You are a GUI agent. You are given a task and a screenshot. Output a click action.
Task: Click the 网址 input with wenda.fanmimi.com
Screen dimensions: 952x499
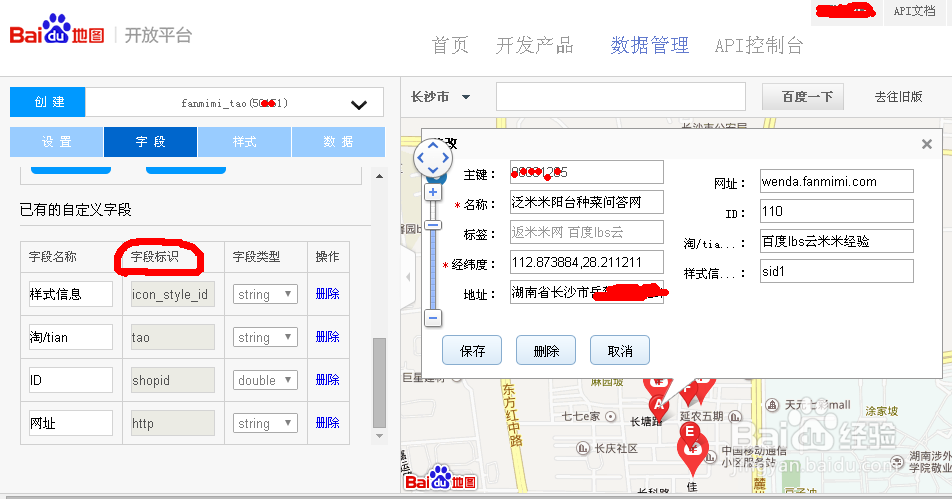[x=837, y=182]
